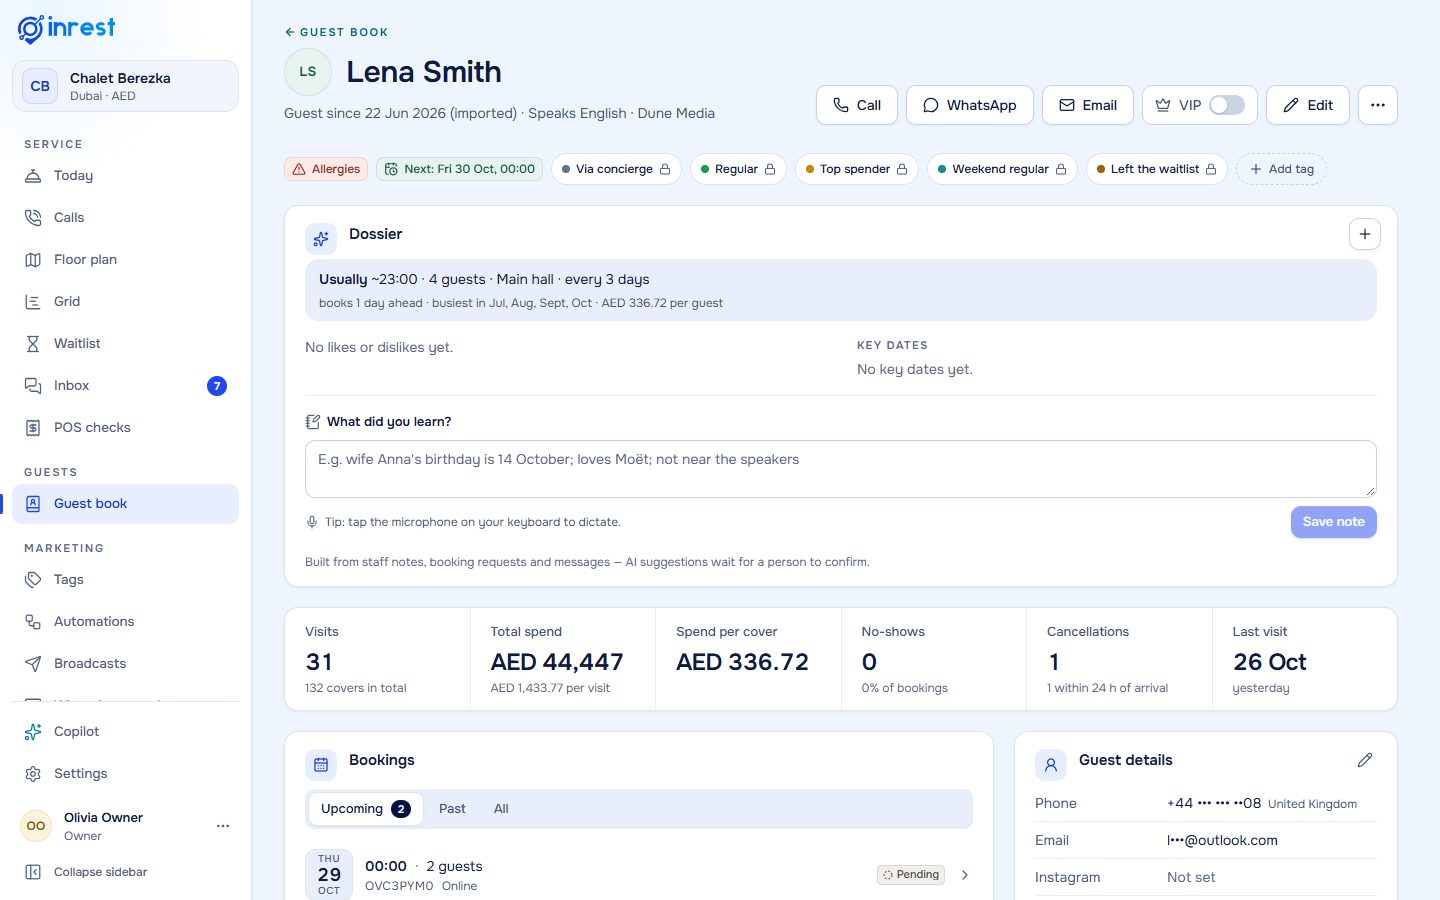Go to the Grid view
1440x900 pixels.
coord(125,301)
